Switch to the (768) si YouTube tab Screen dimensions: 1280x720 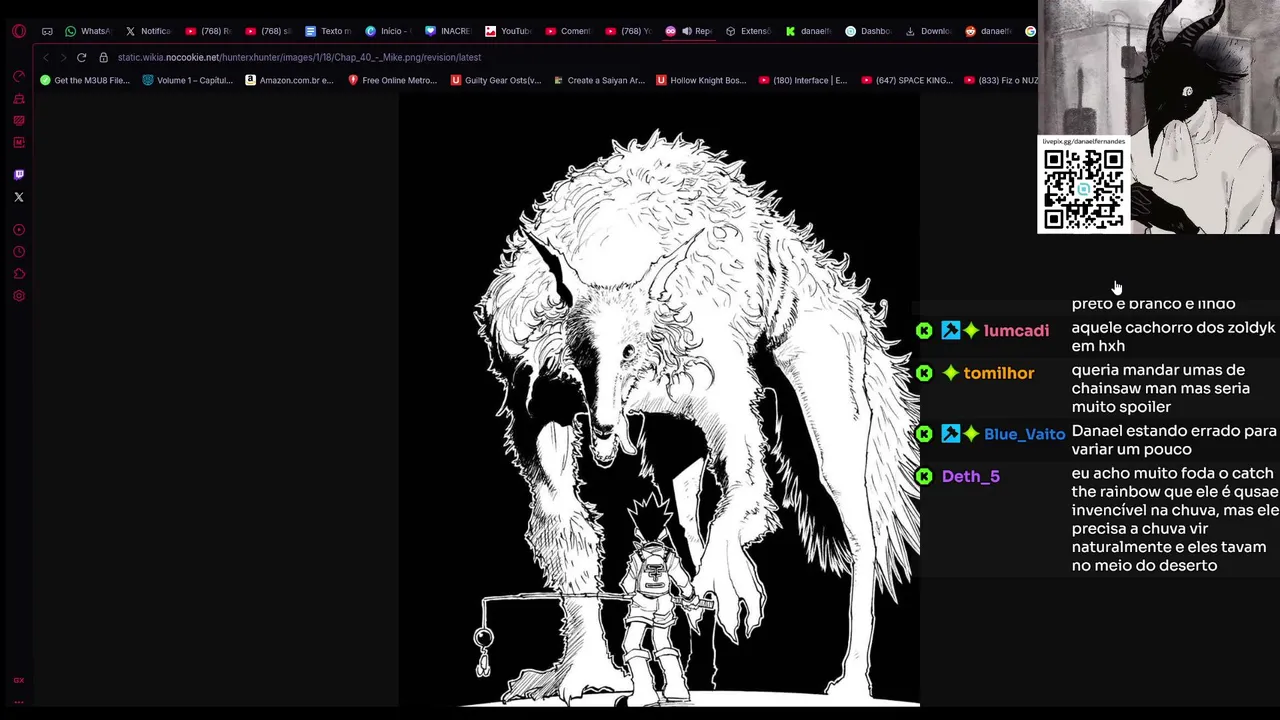268,31
